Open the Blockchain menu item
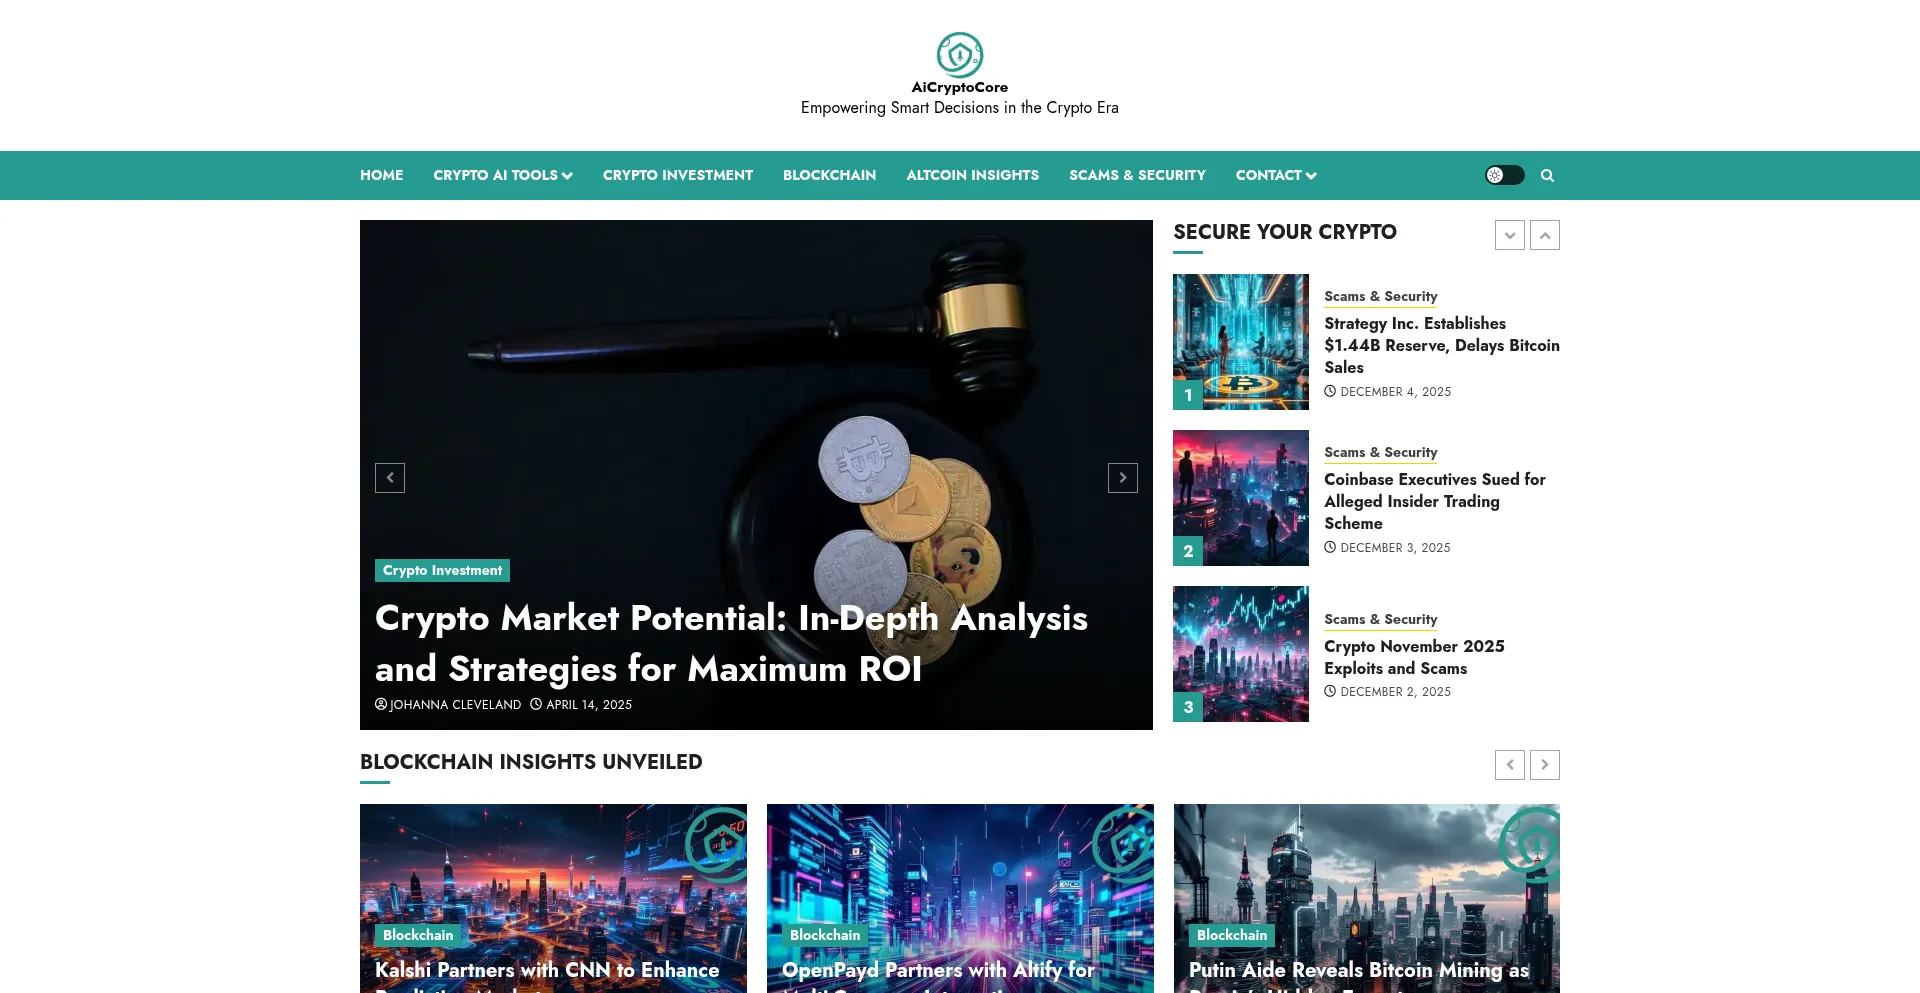Image resolution: width=1920 pixels, height=993 pixels. (x=829, y=176)
